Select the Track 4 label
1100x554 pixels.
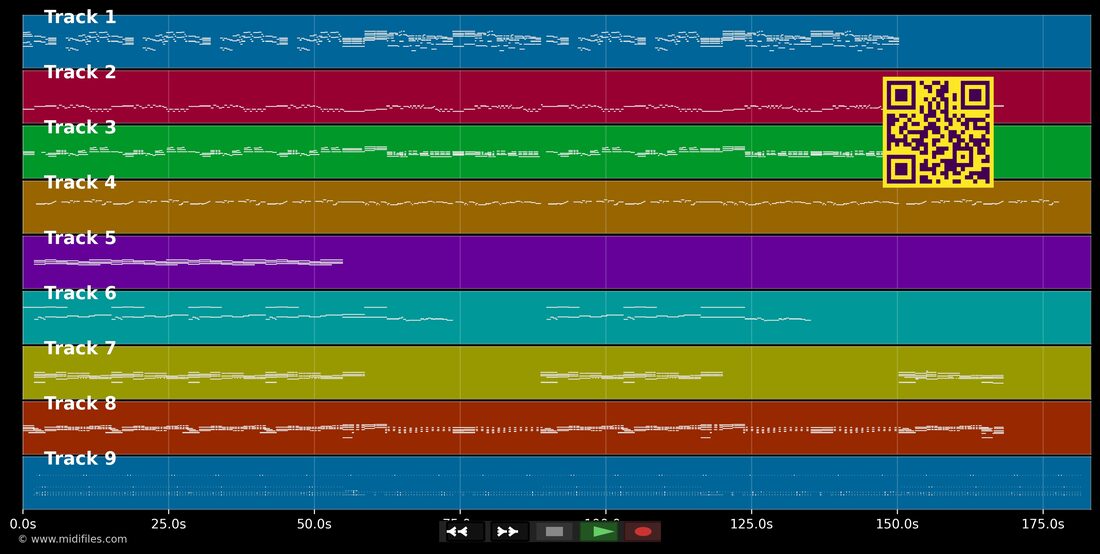click(80, 183)
